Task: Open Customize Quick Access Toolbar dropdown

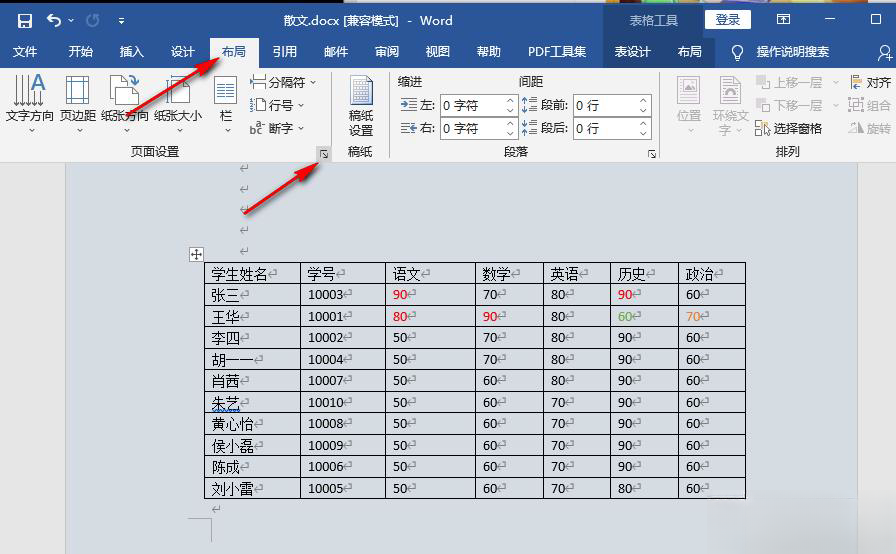Action: (x=121, y=21)
